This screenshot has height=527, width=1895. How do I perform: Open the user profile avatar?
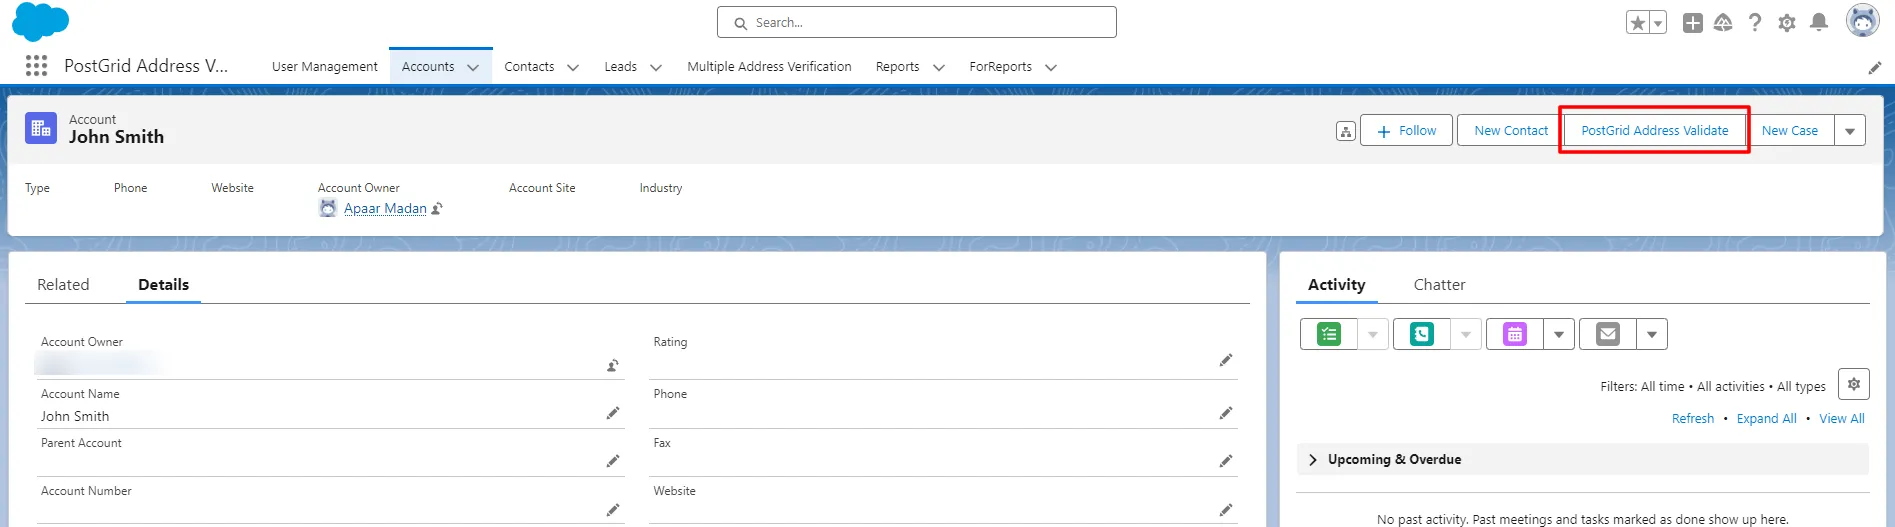(1862, 21)
